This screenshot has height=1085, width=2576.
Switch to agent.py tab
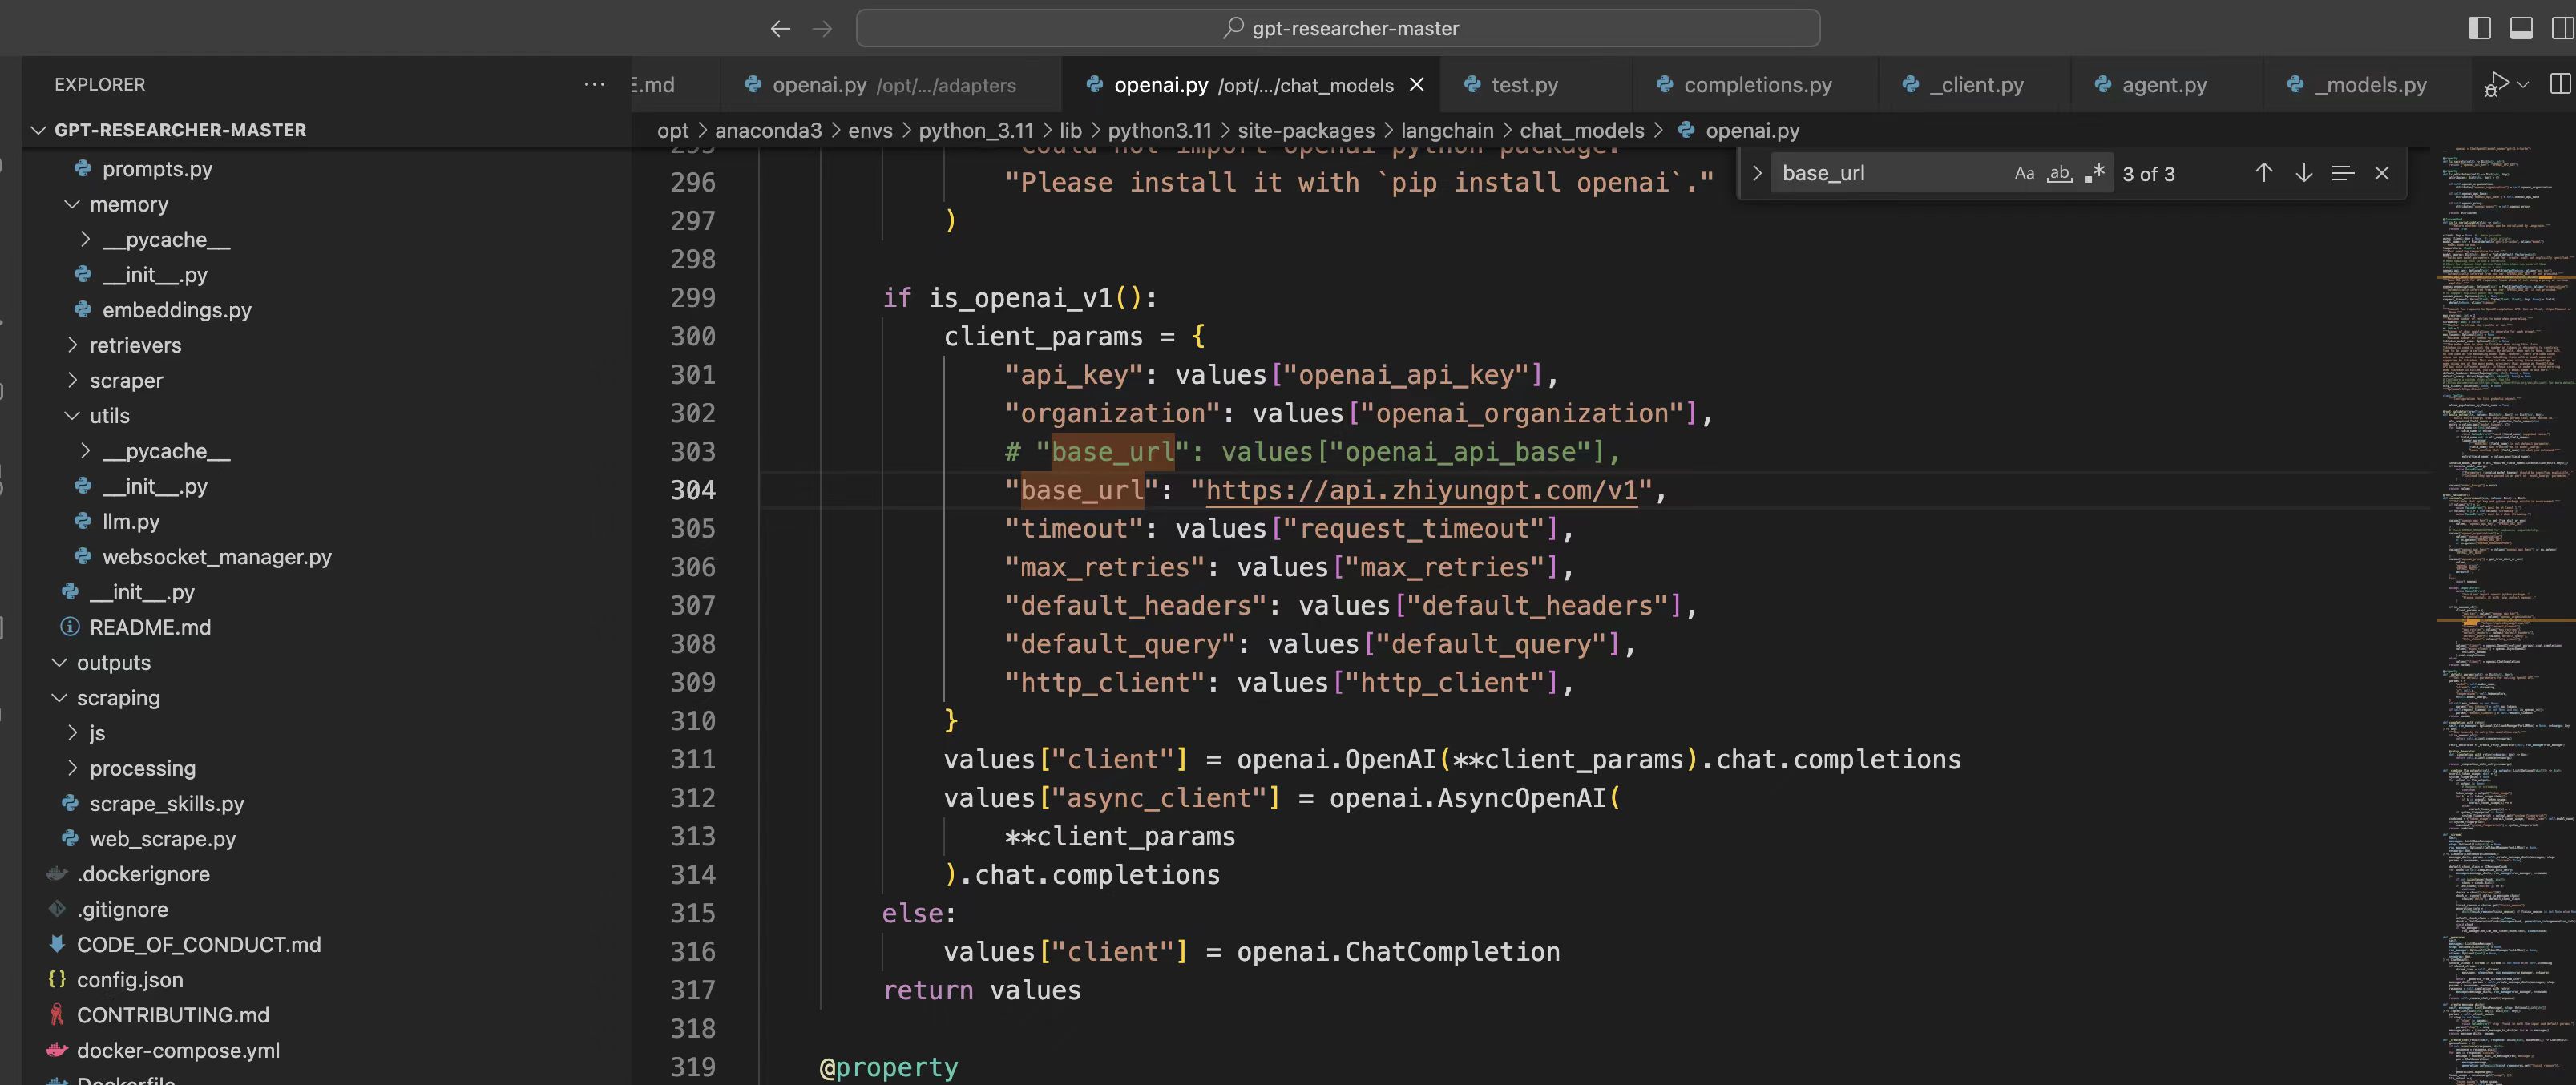2163,85
